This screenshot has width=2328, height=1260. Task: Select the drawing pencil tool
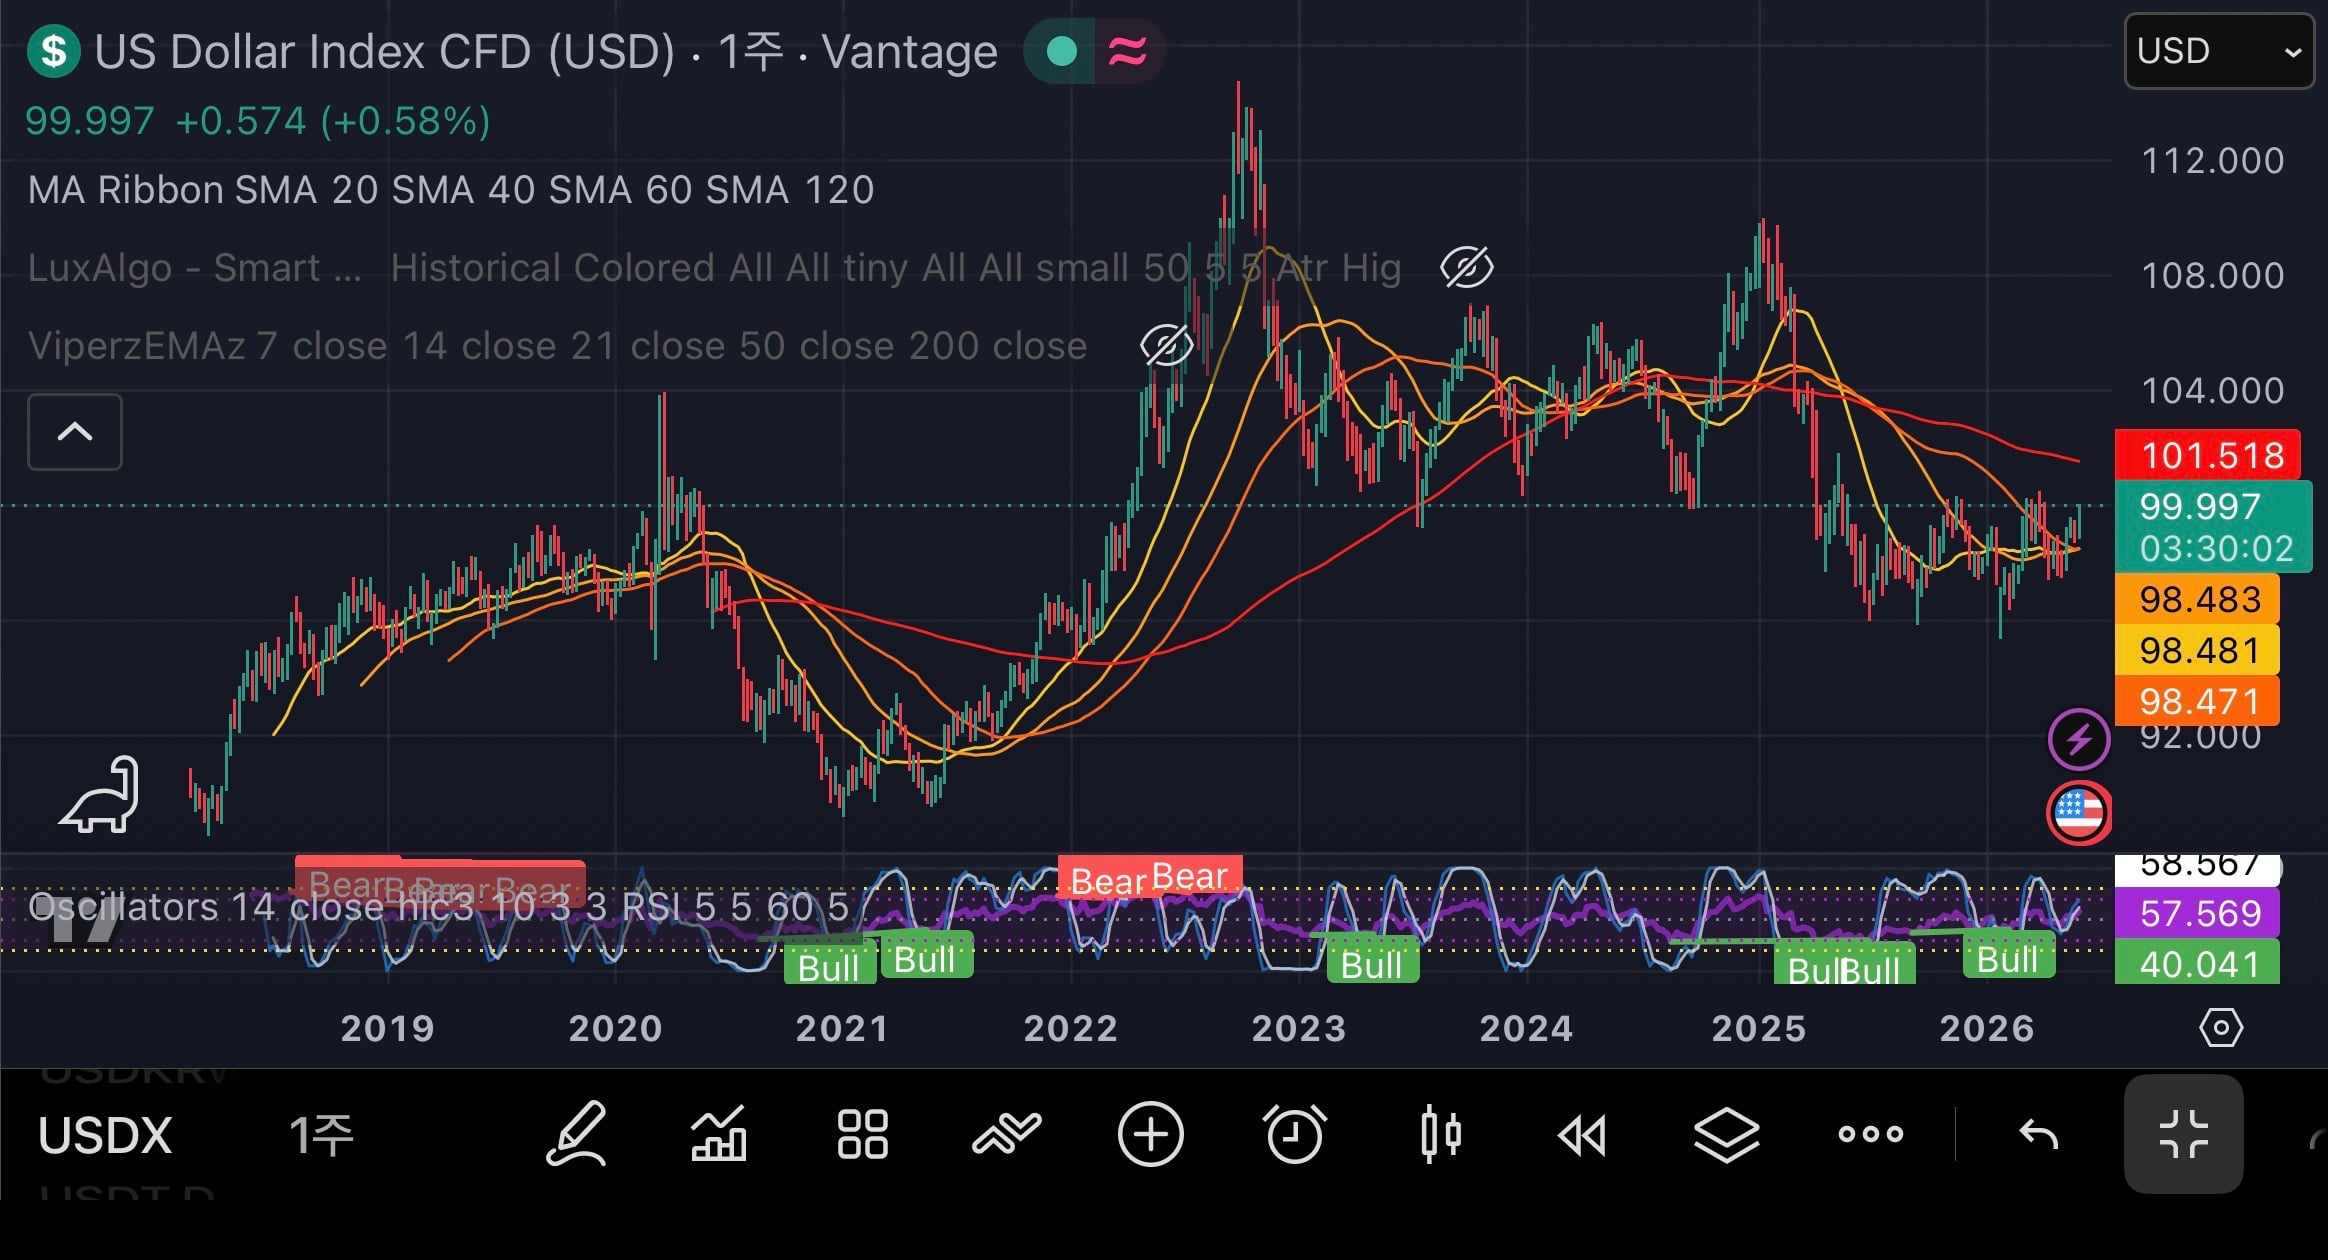click(577, 1134)
